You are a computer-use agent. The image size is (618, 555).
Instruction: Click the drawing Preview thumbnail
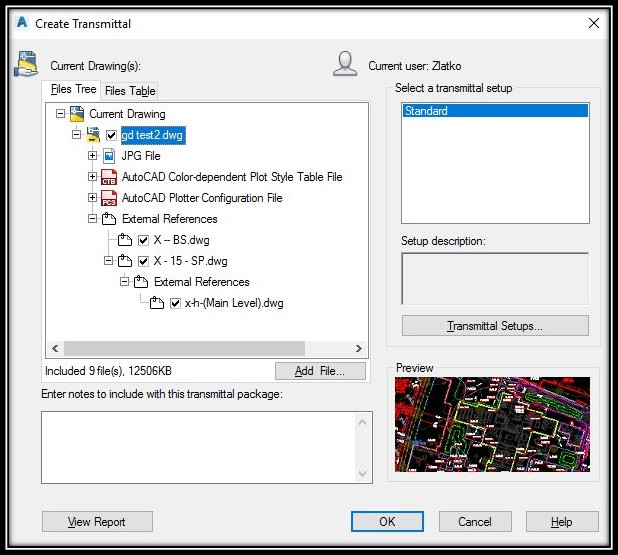coord(492,424)
